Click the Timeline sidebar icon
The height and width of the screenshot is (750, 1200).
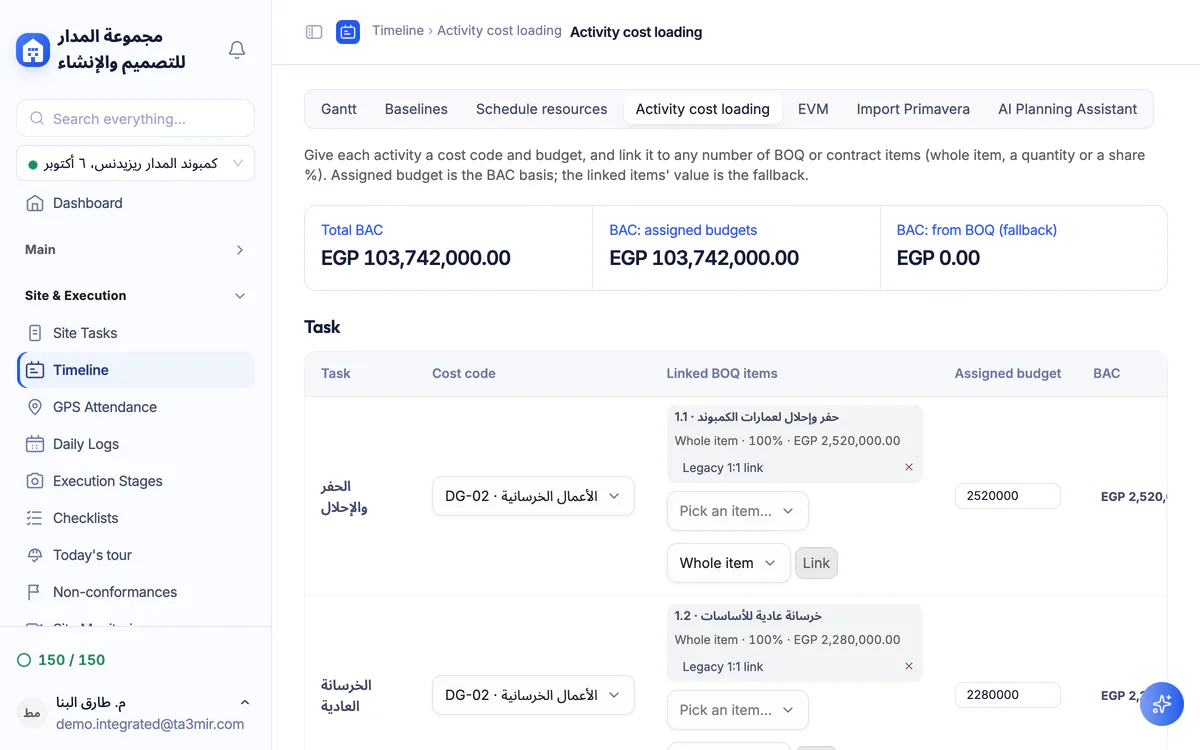pos(35,370)
